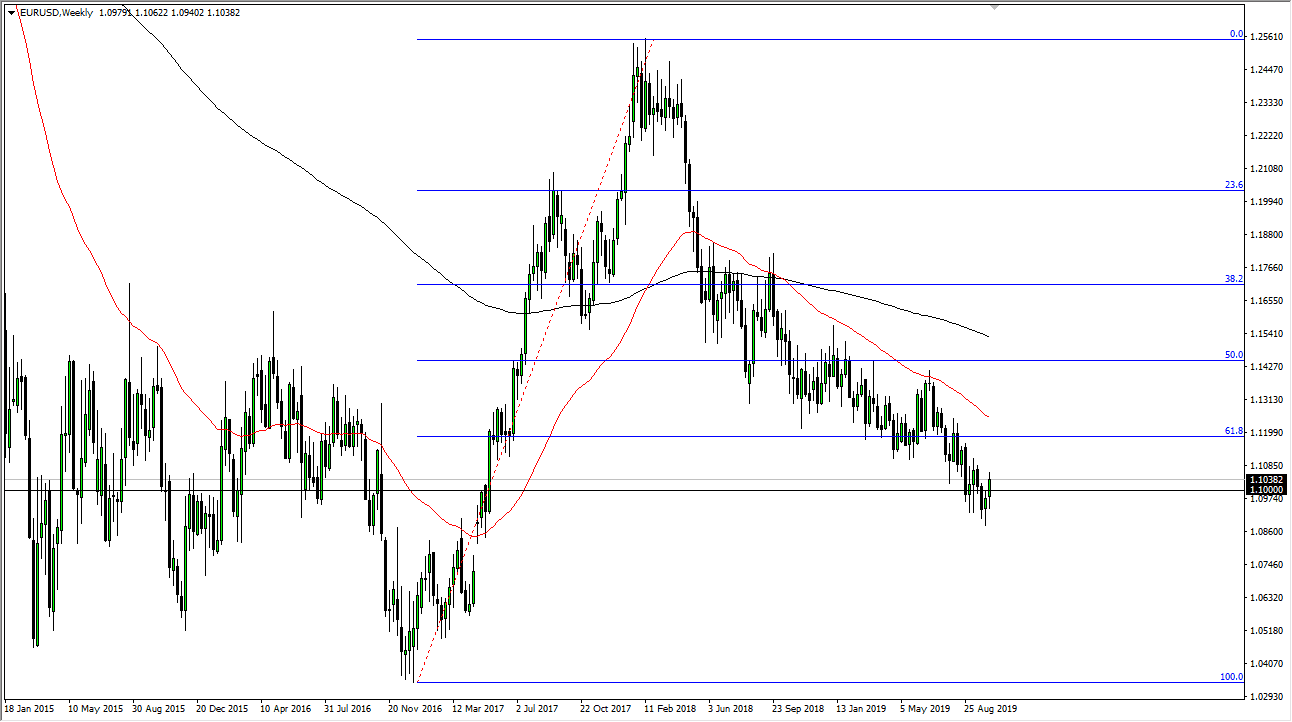The image size is (1292, 722).
Task: Click the 1.17660 price axis label
Action: (1267, 268)
